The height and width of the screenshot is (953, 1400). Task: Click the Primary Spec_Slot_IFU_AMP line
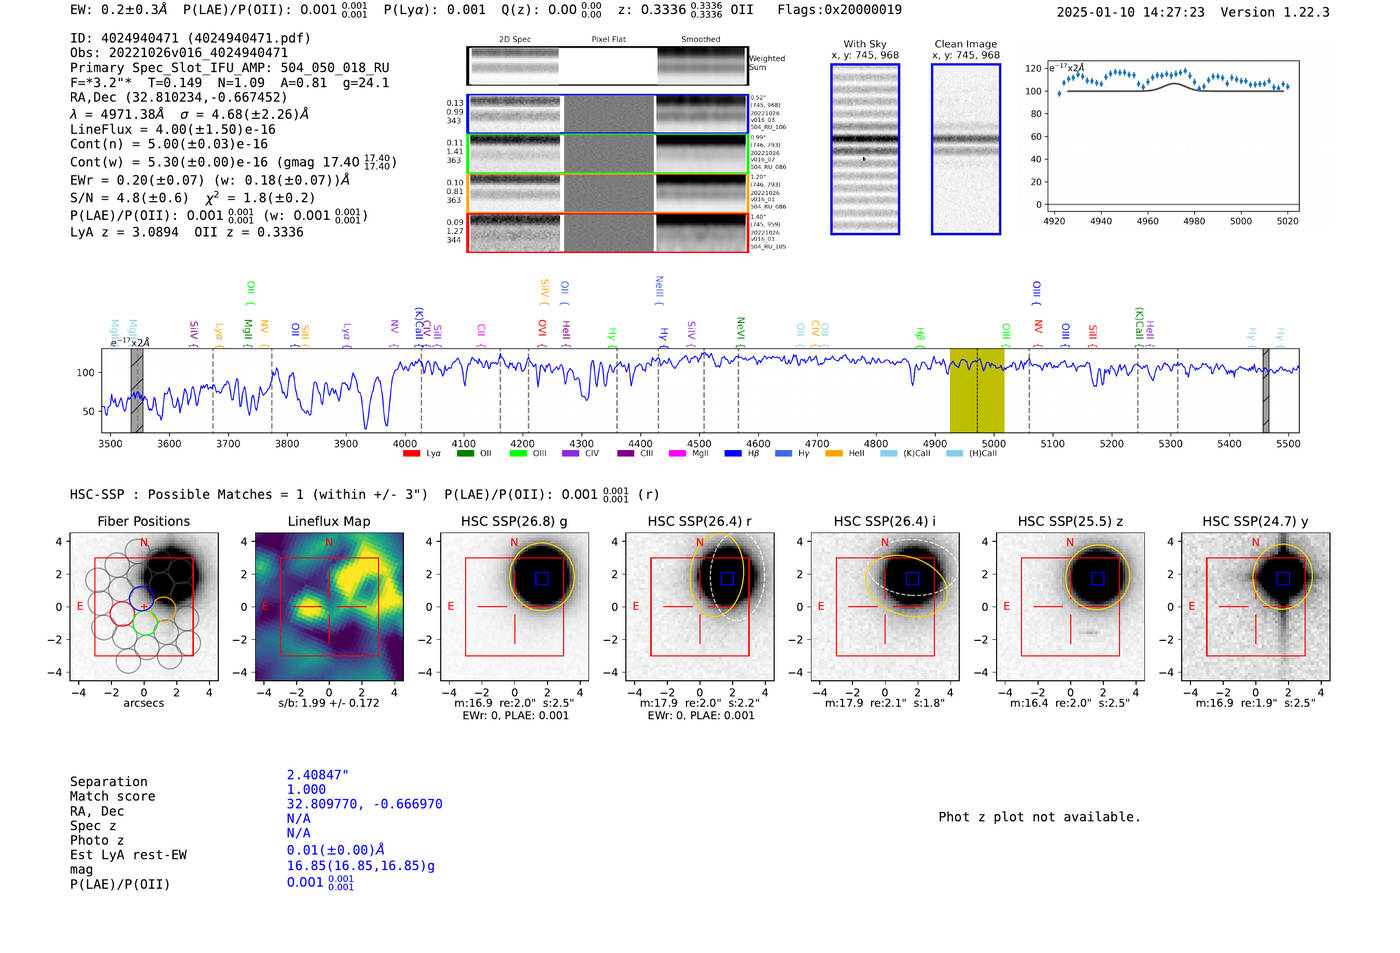(230, 68)
